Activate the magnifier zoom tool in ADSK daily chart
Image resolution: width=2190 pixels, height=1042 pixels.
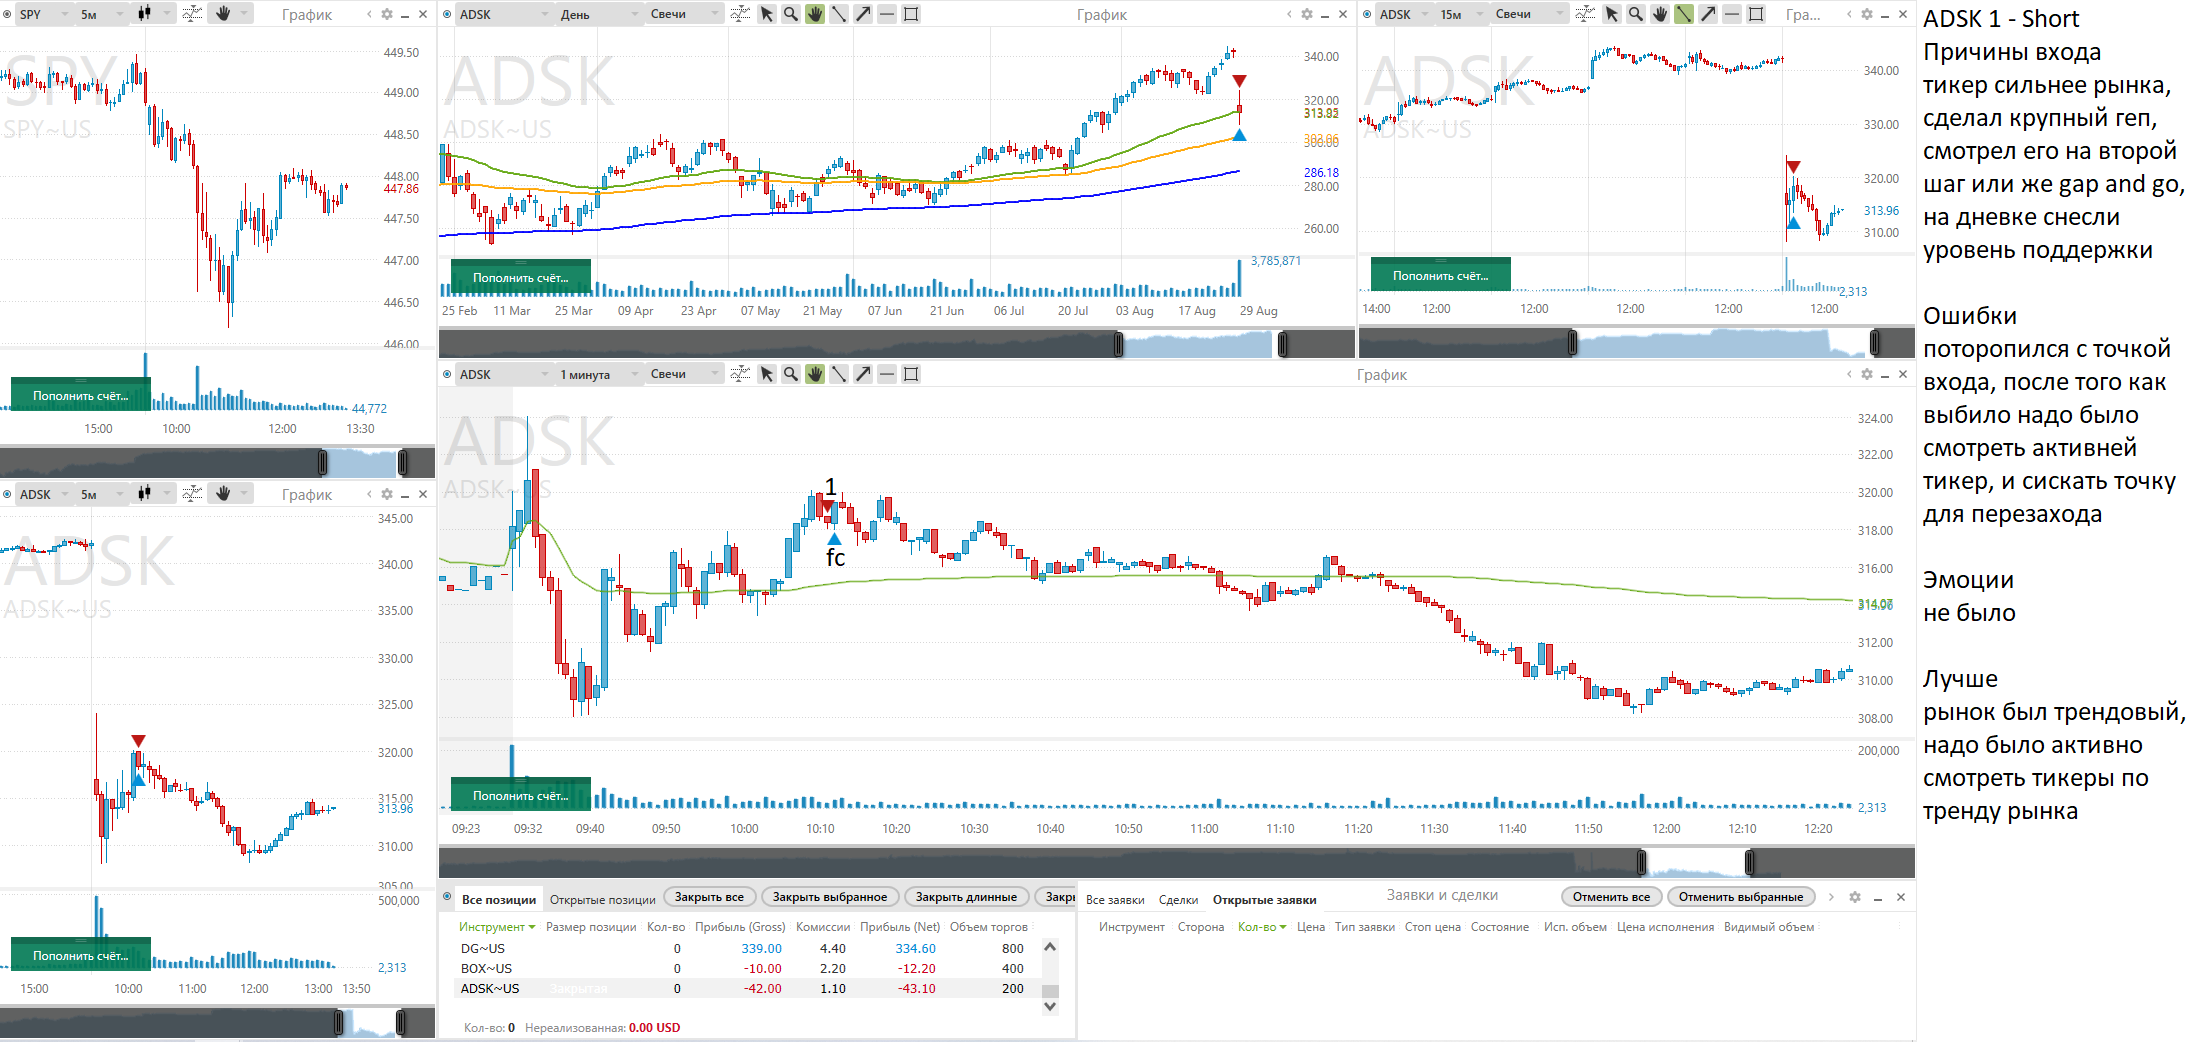point(791,14)
